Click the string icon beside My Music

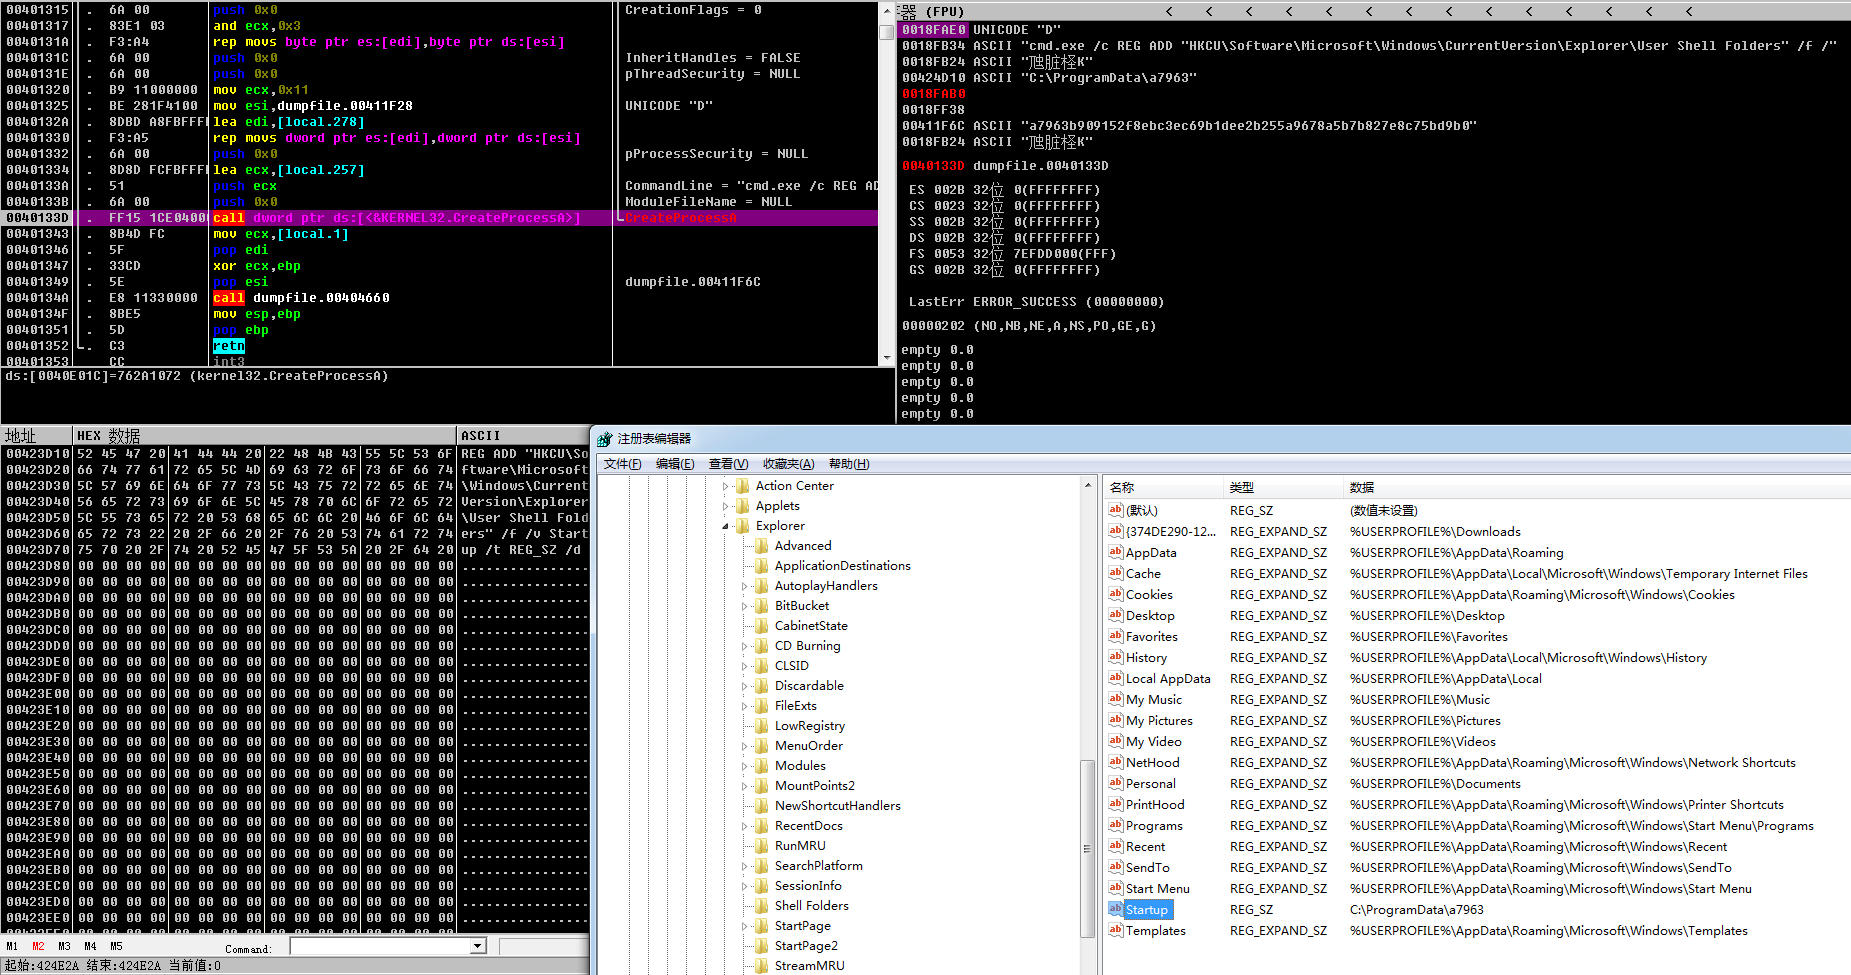(1116, 699)
